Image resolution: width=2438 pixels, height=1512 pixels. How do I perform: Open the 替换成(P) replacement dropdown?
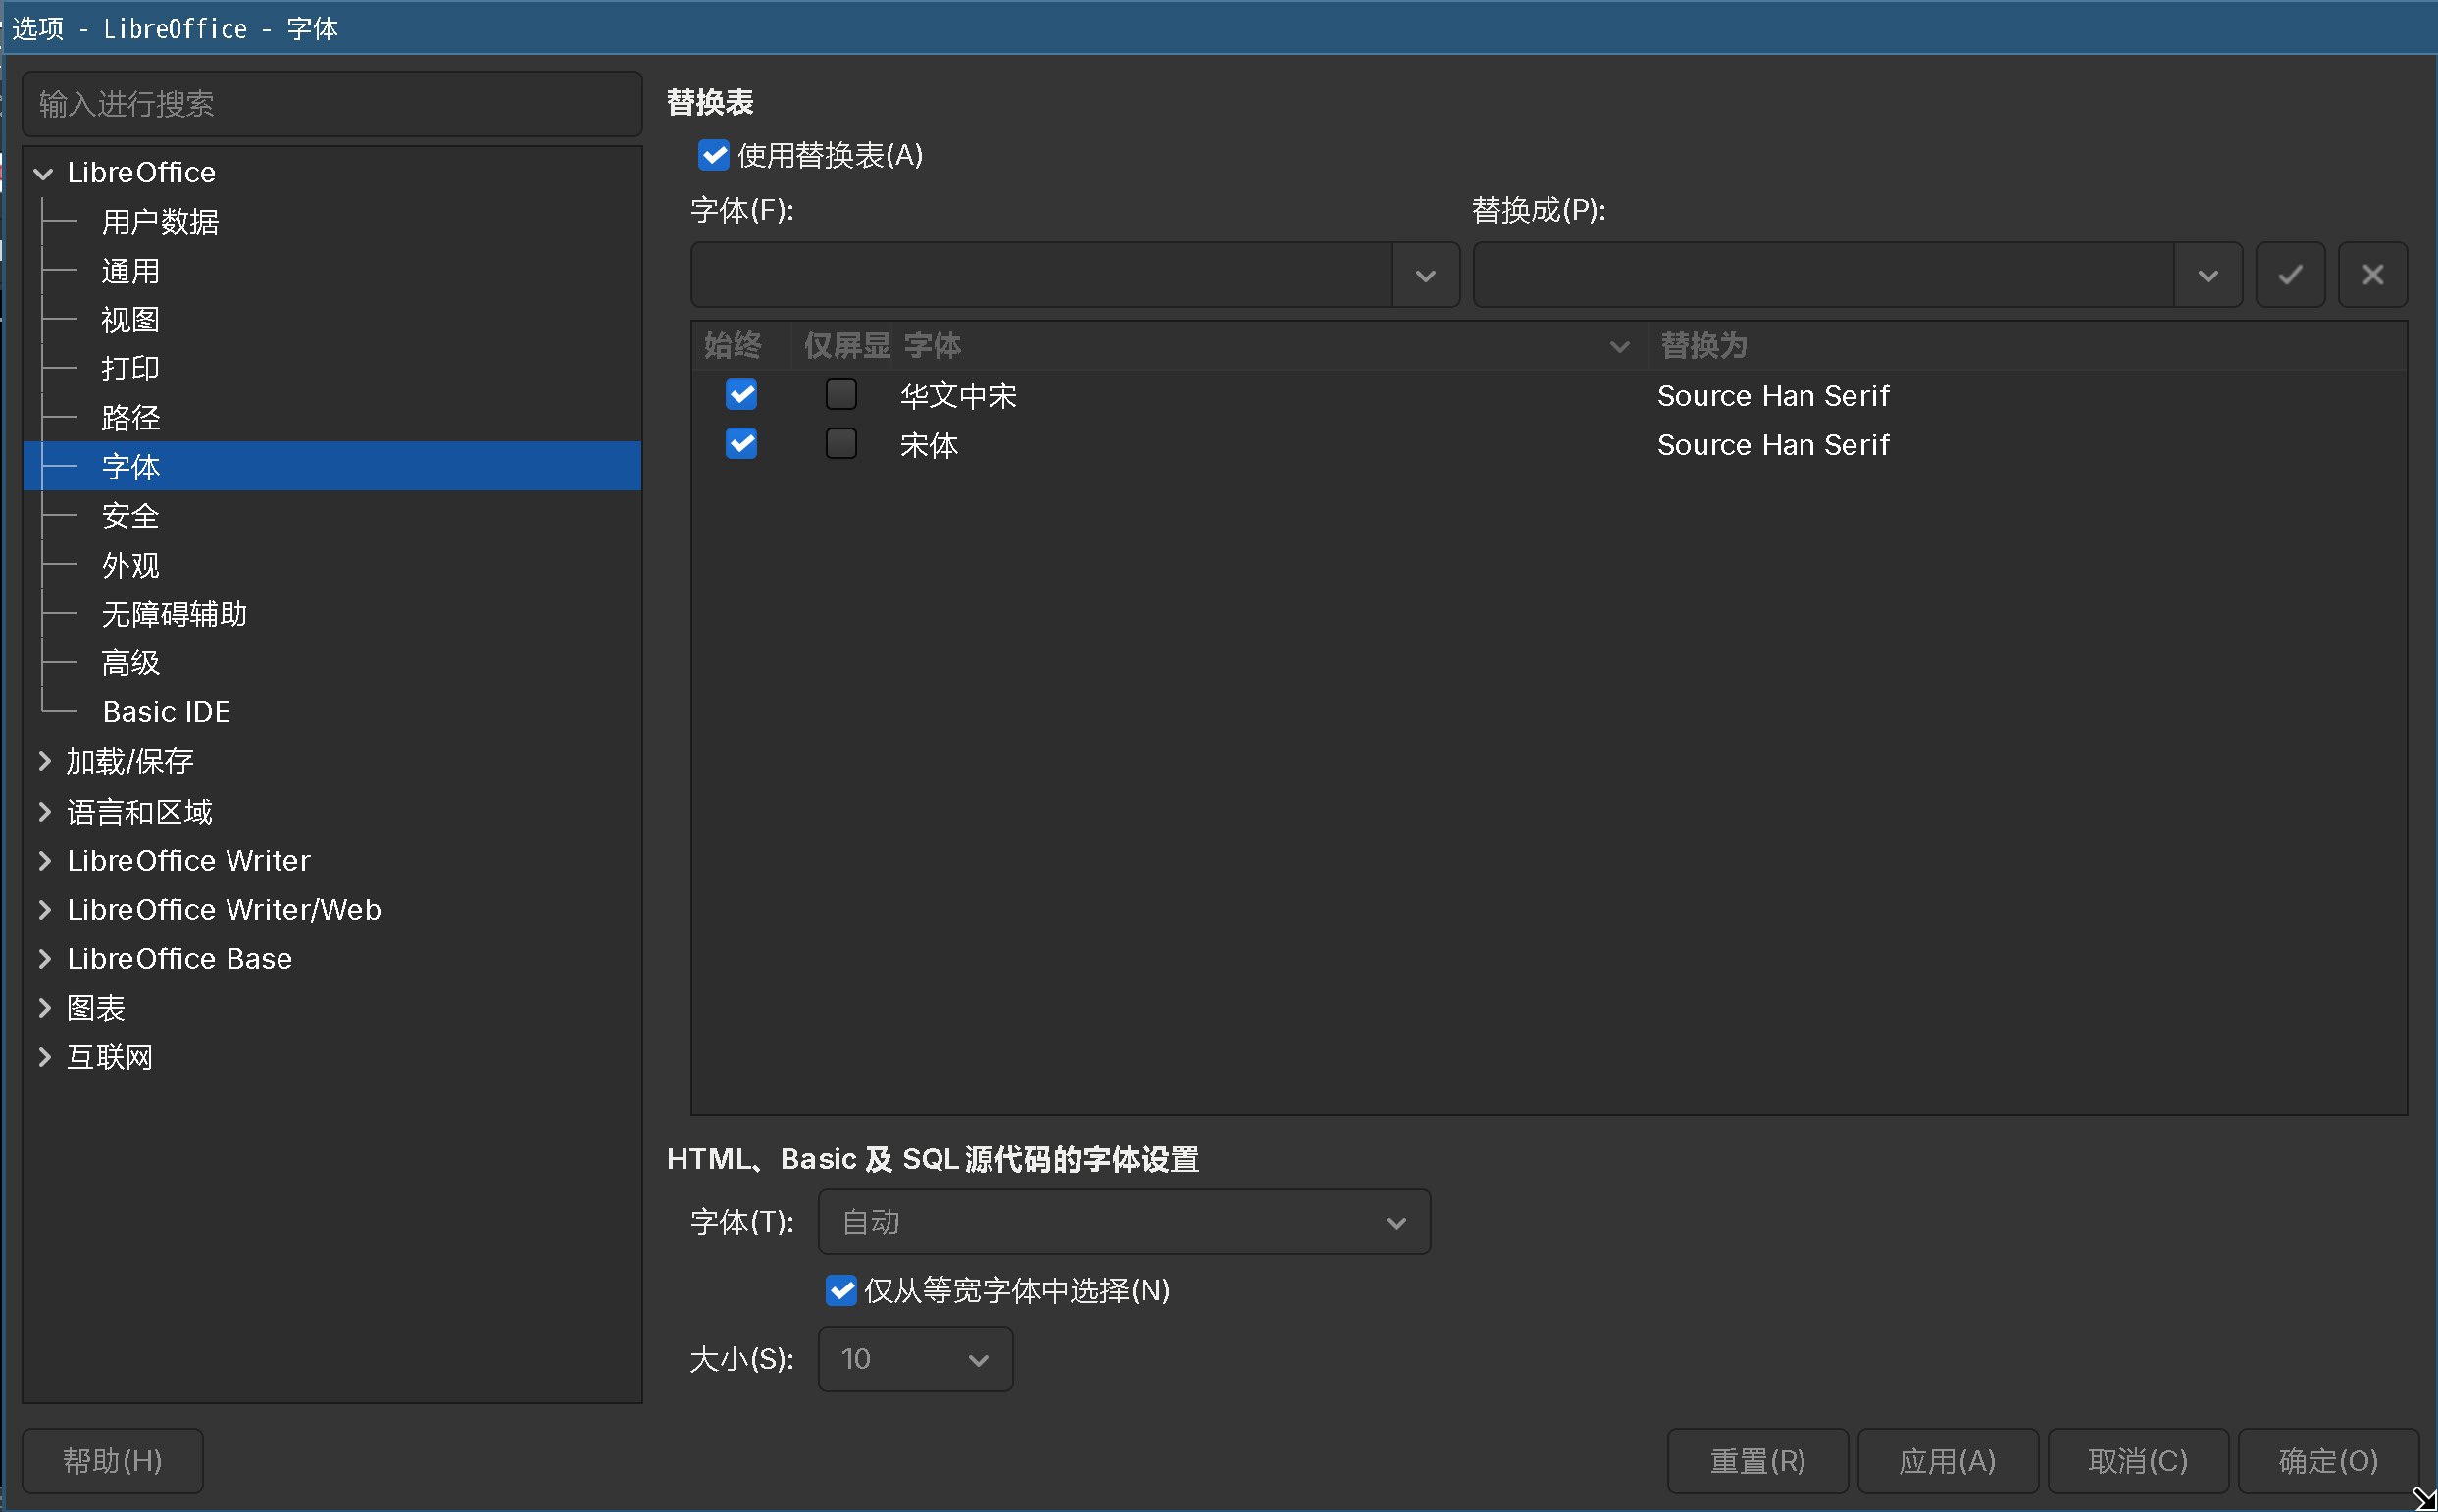click(2207, 274)
